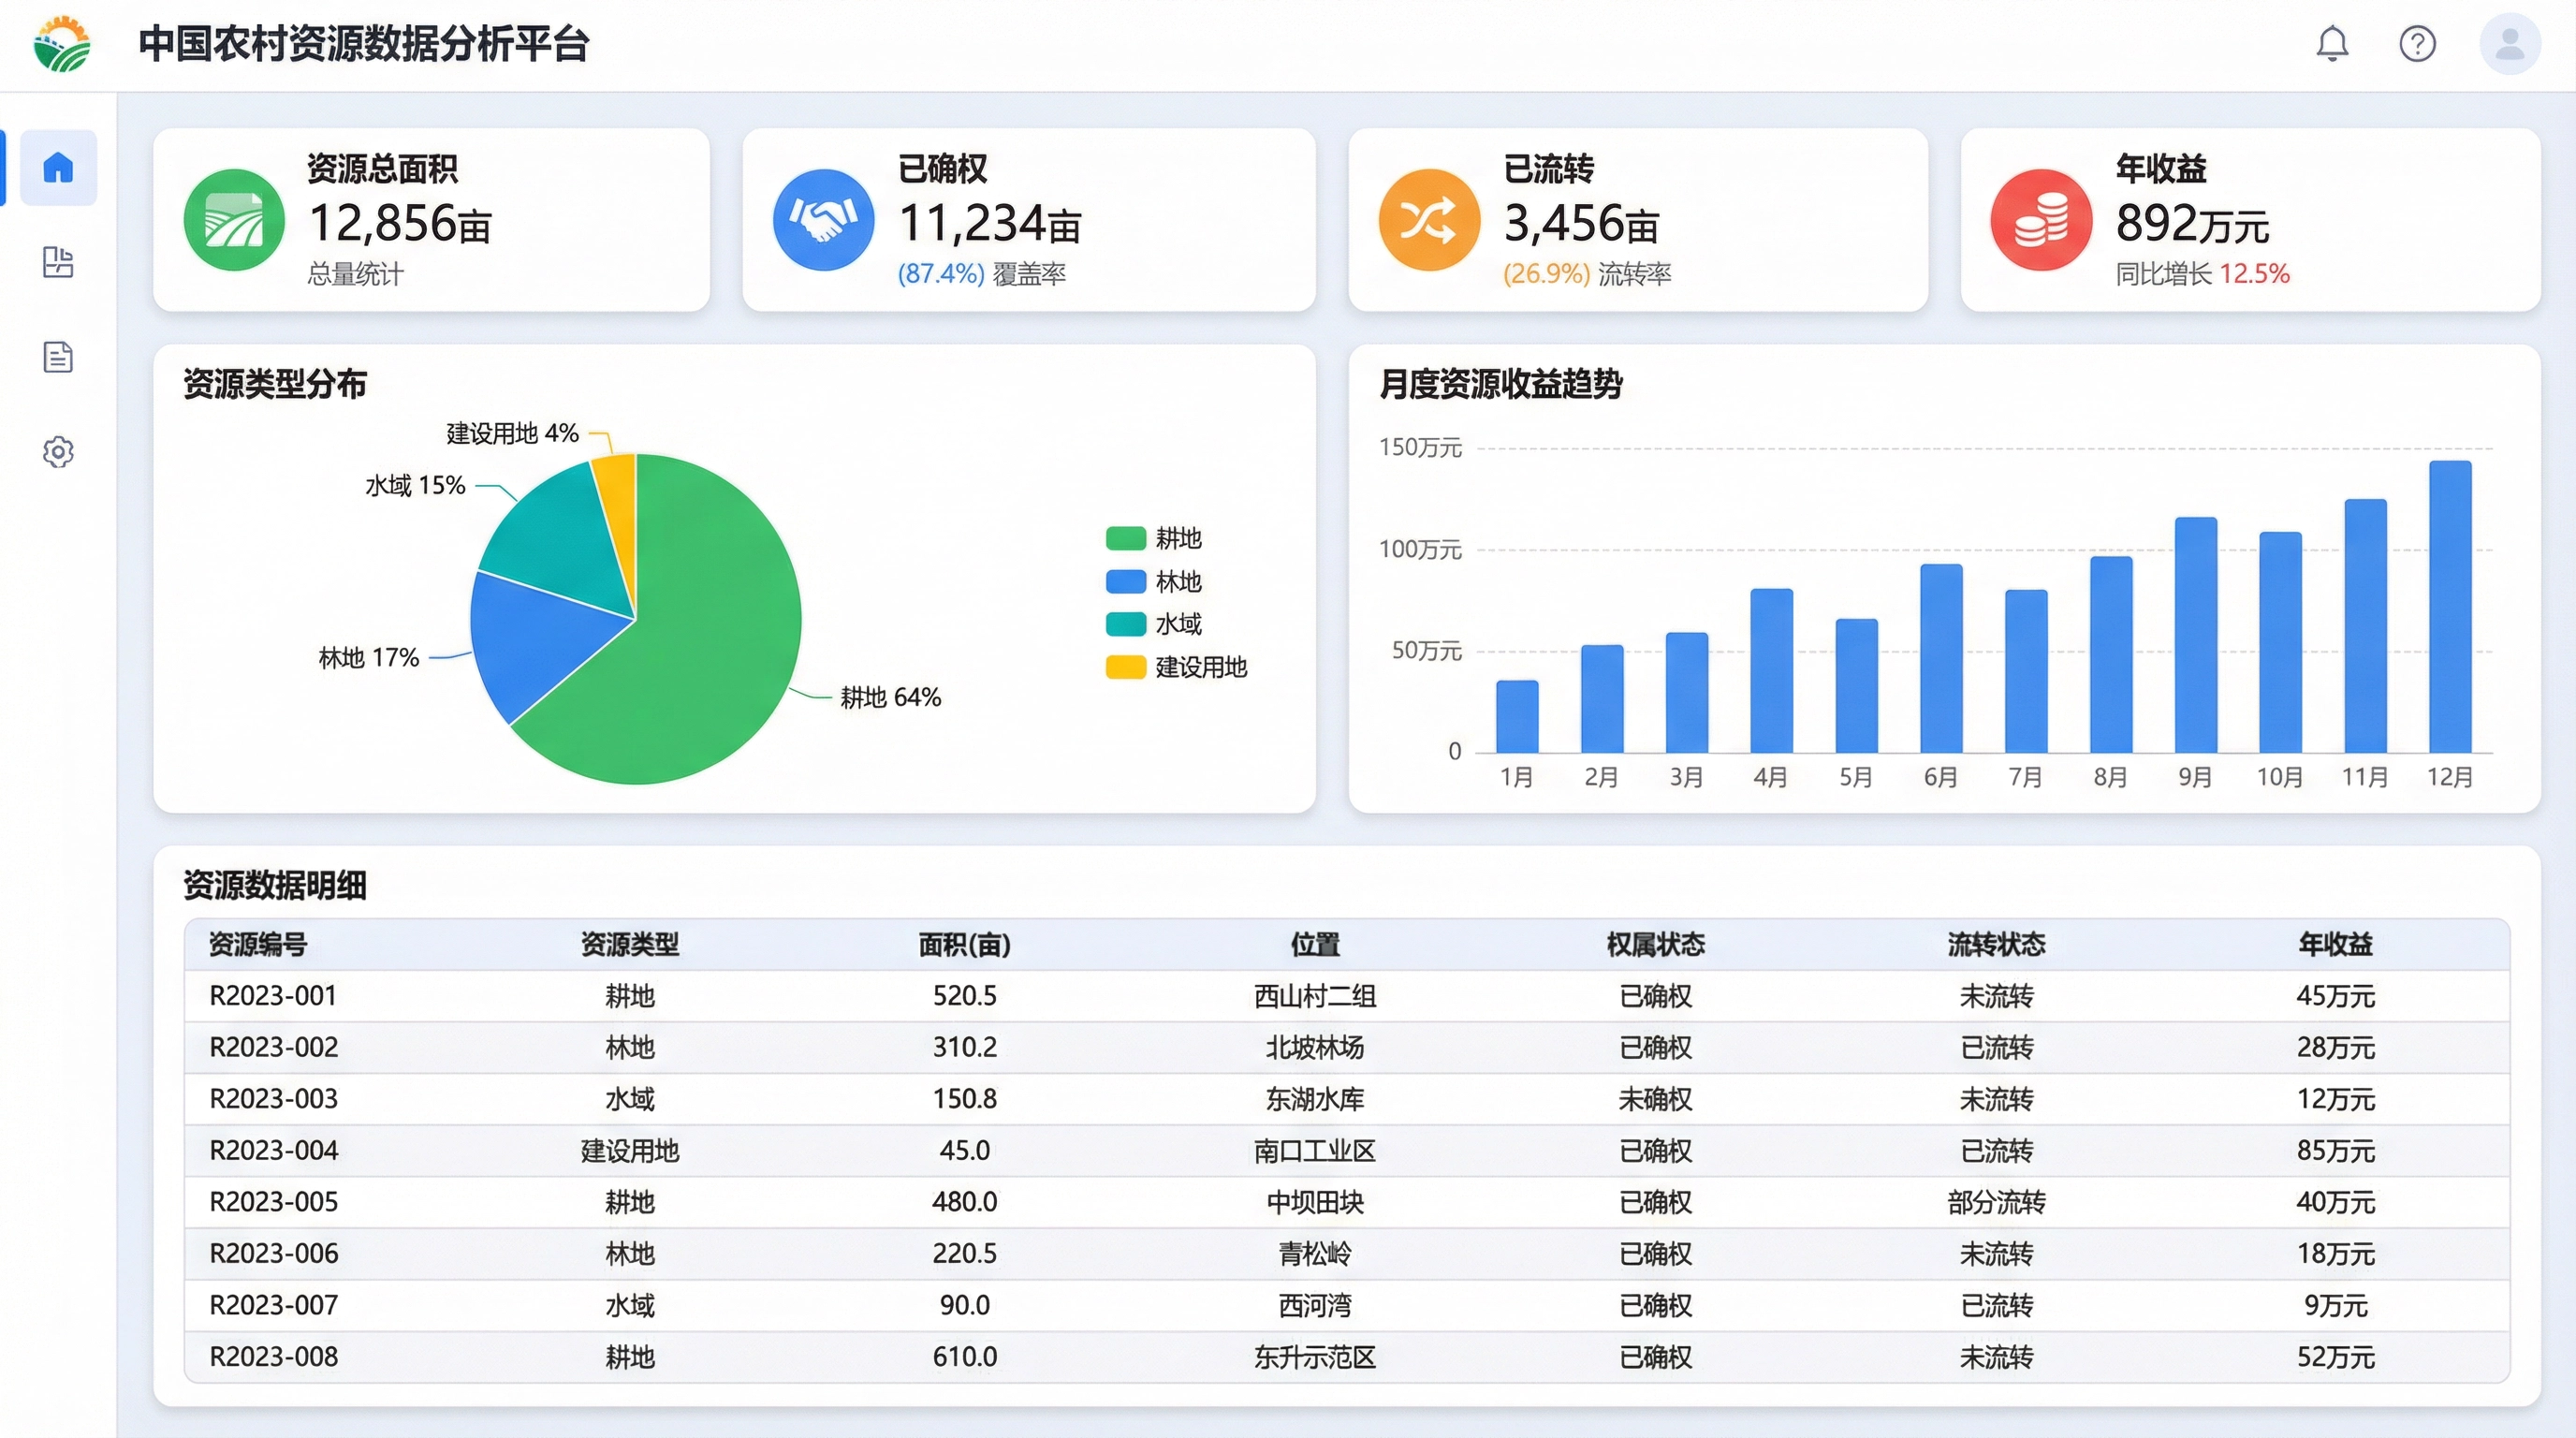
Task: Open the dashboard layout sidebar icon
Action: tap(58, 262)
